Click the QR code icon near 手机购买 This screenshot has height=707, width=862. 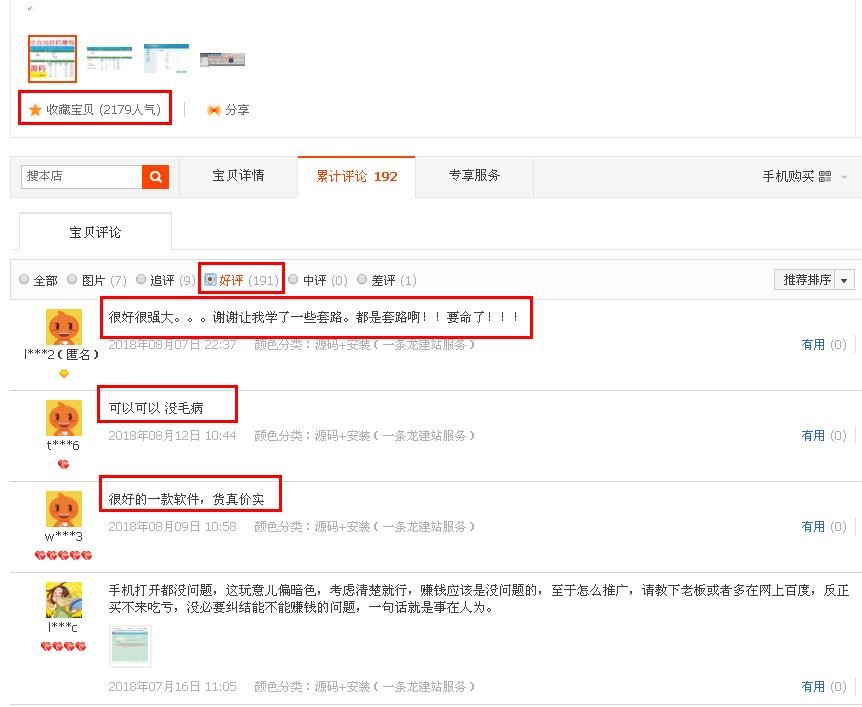click(x=825, y=177)
